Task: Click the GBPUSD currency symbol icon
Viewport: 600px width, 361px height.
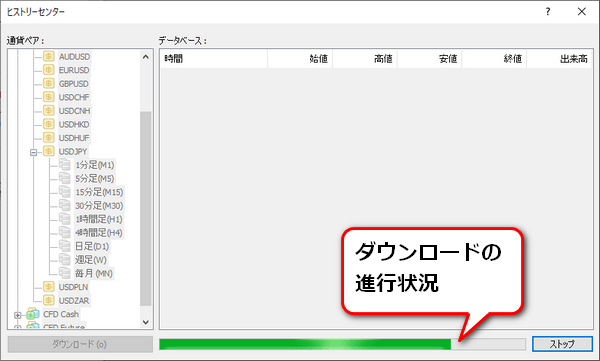Action: click(49, 83)
